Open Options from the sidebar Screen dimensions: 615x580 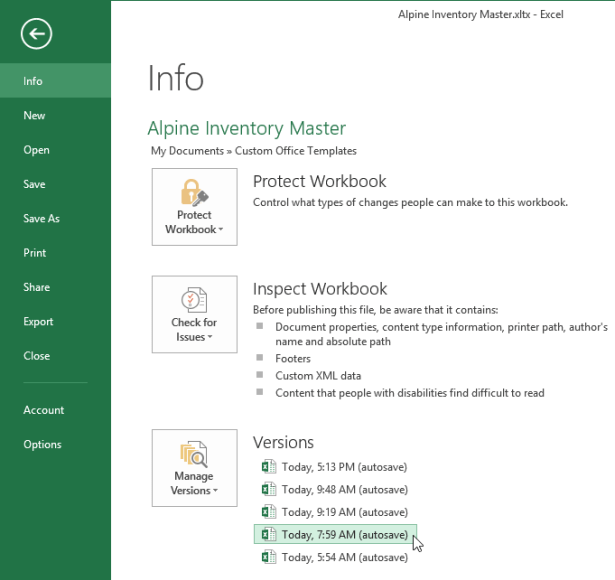tap(43, 445)
